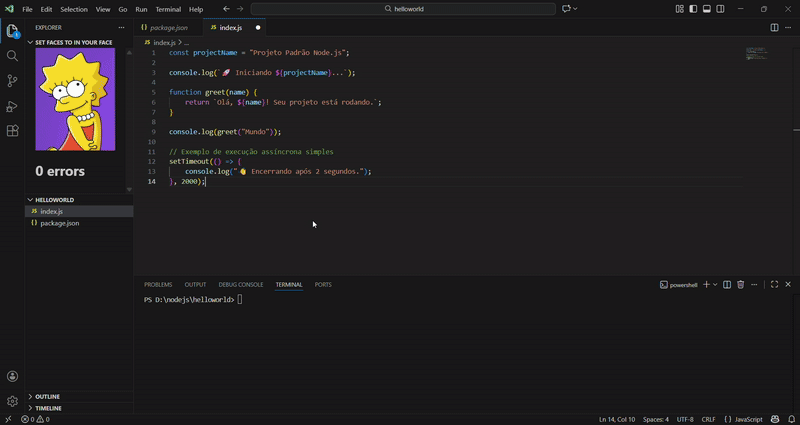This screenshot has height=425, width=800.
Task: Open the Copilot chat icon in title bar
Action: [x=566, y=9]
